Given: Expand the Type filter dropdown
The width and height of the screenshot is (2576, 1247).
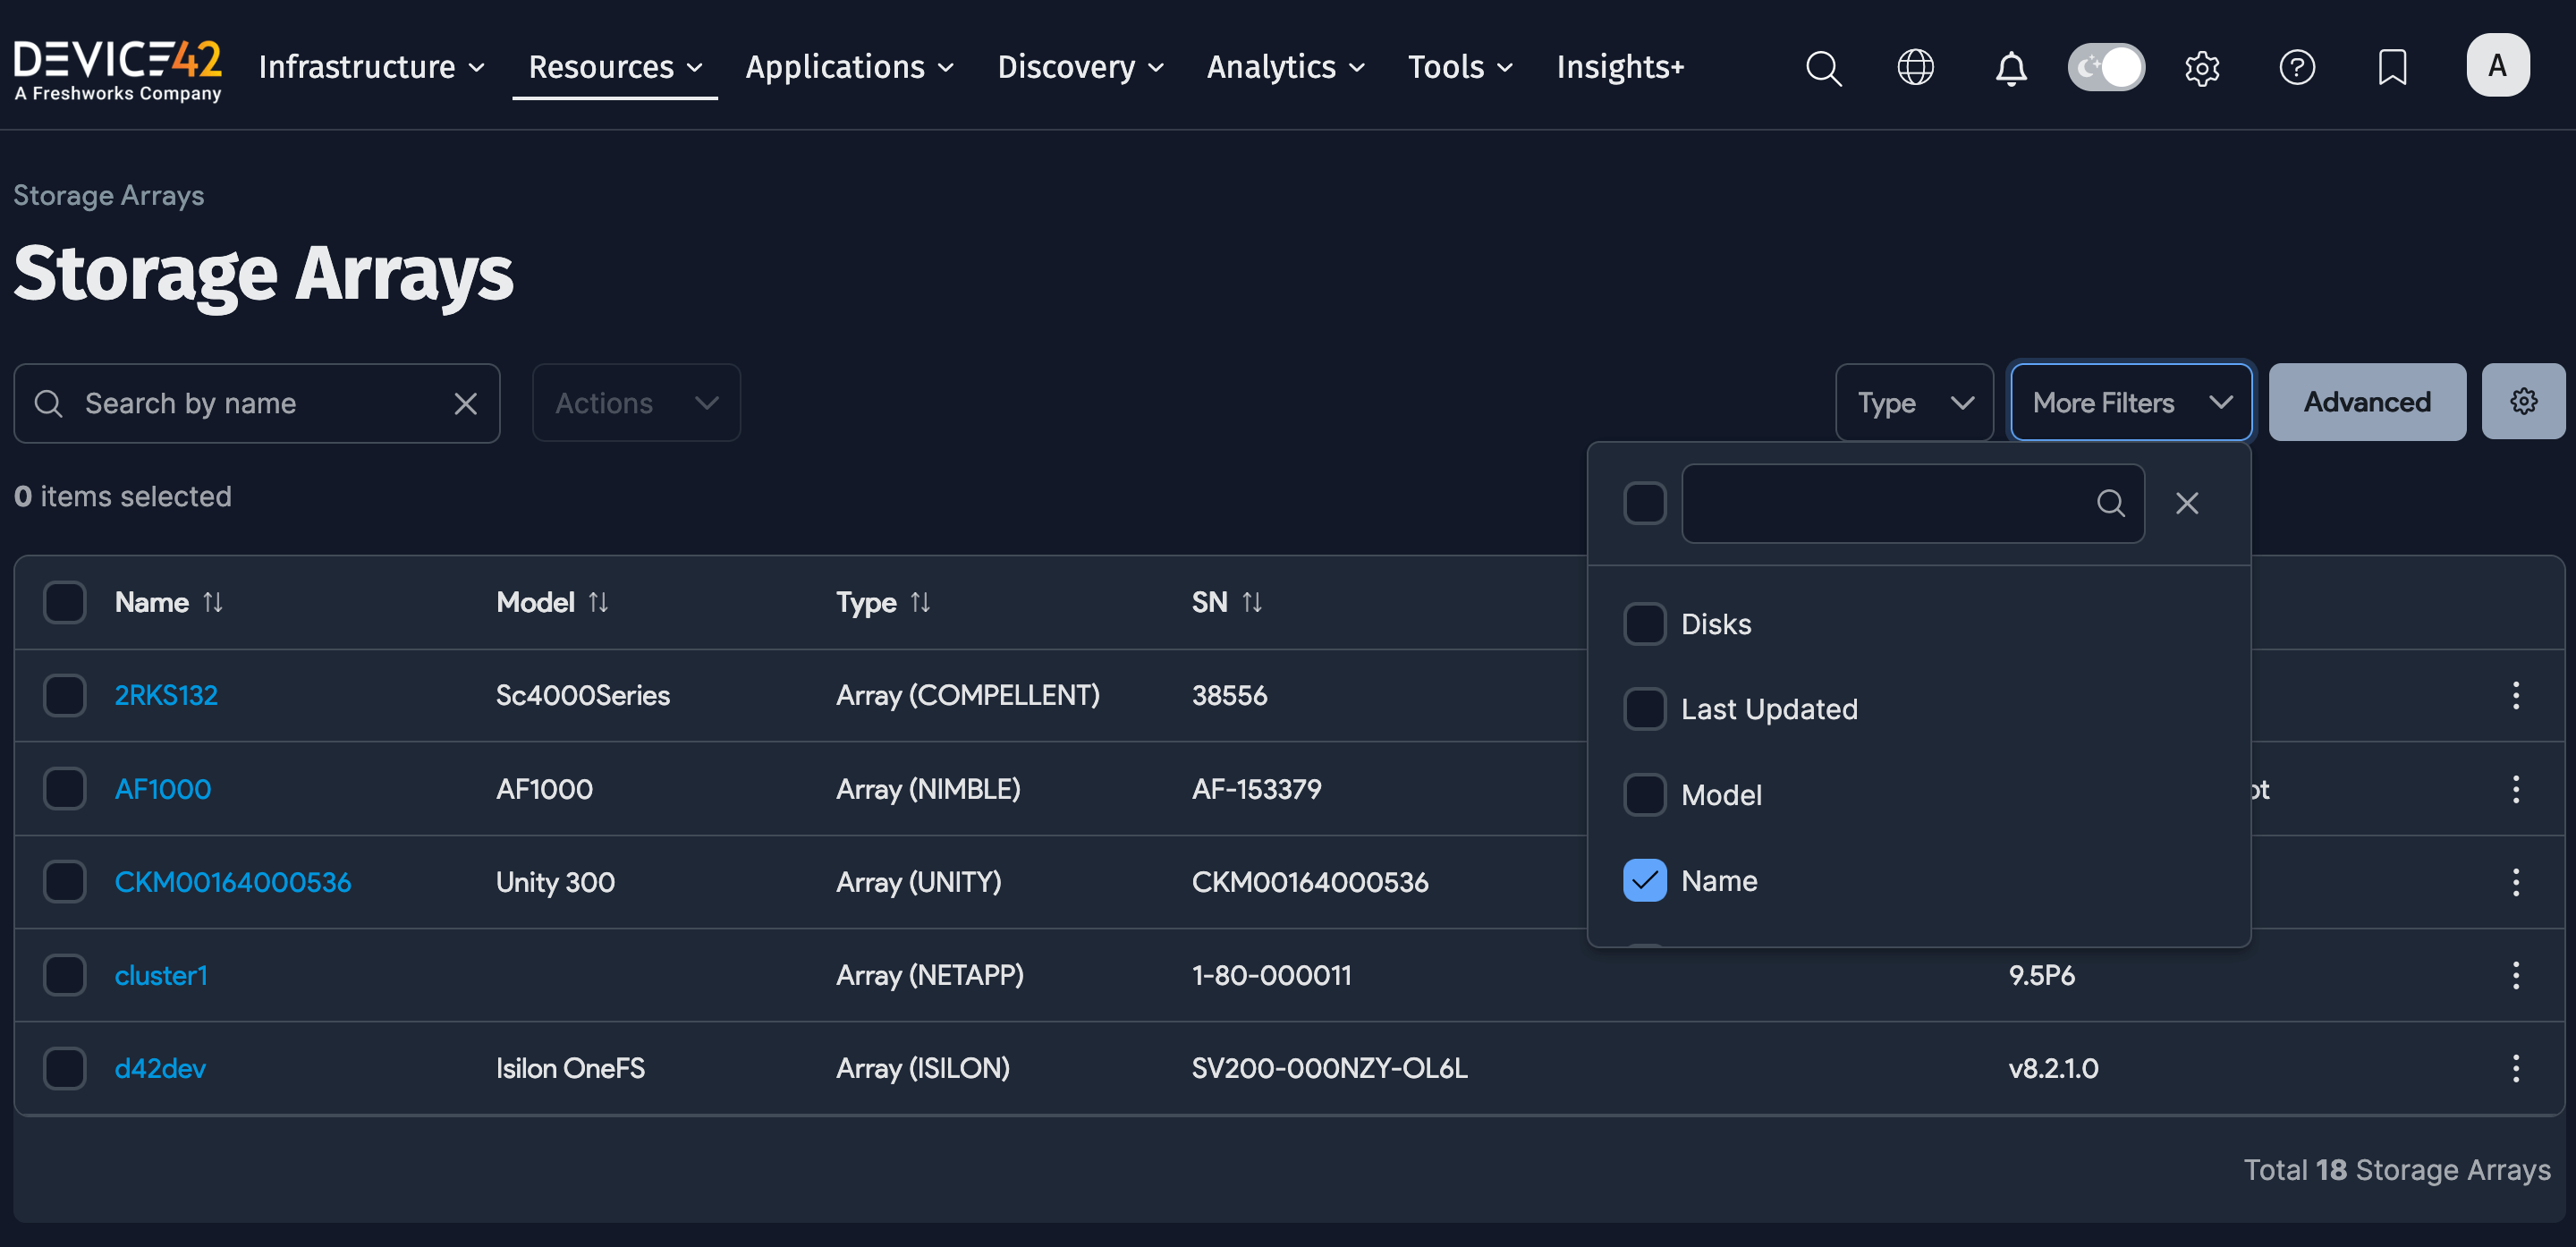Looking at the screenshot, I should (1913, 402).
